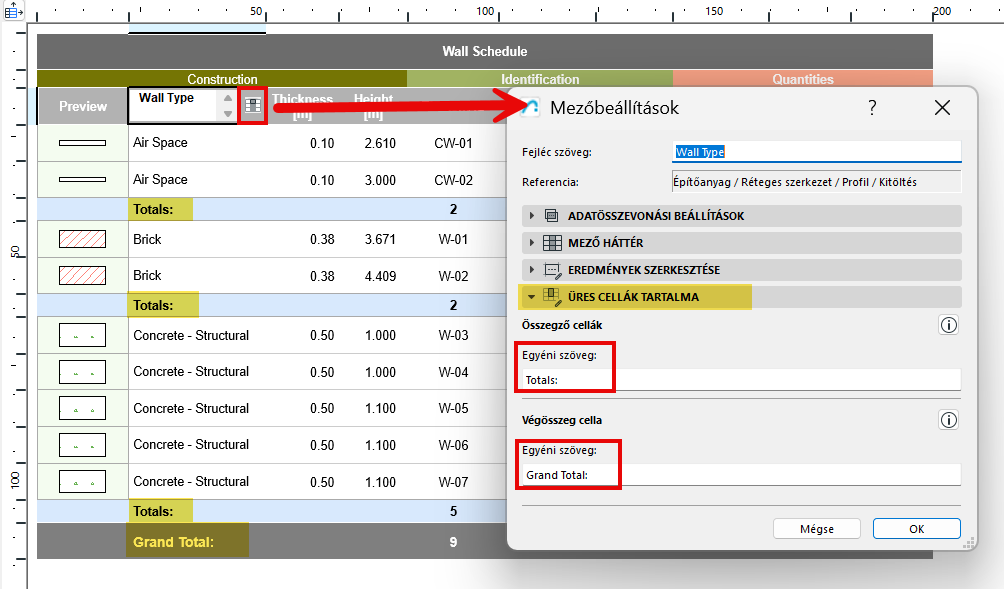Click the Totals: cell below Concrete rows
Viewport: 1004px width, 589px height.
(153, 512)
